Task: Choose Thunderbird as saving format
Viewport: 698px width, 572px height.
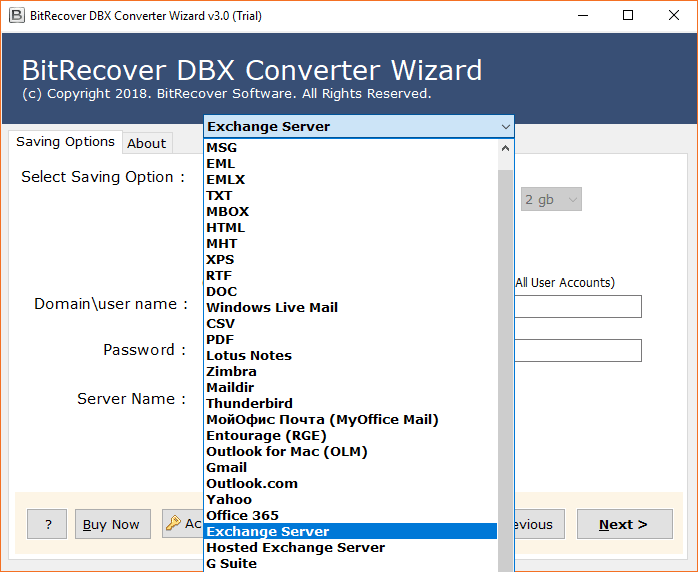Action: tap(249, 403)
